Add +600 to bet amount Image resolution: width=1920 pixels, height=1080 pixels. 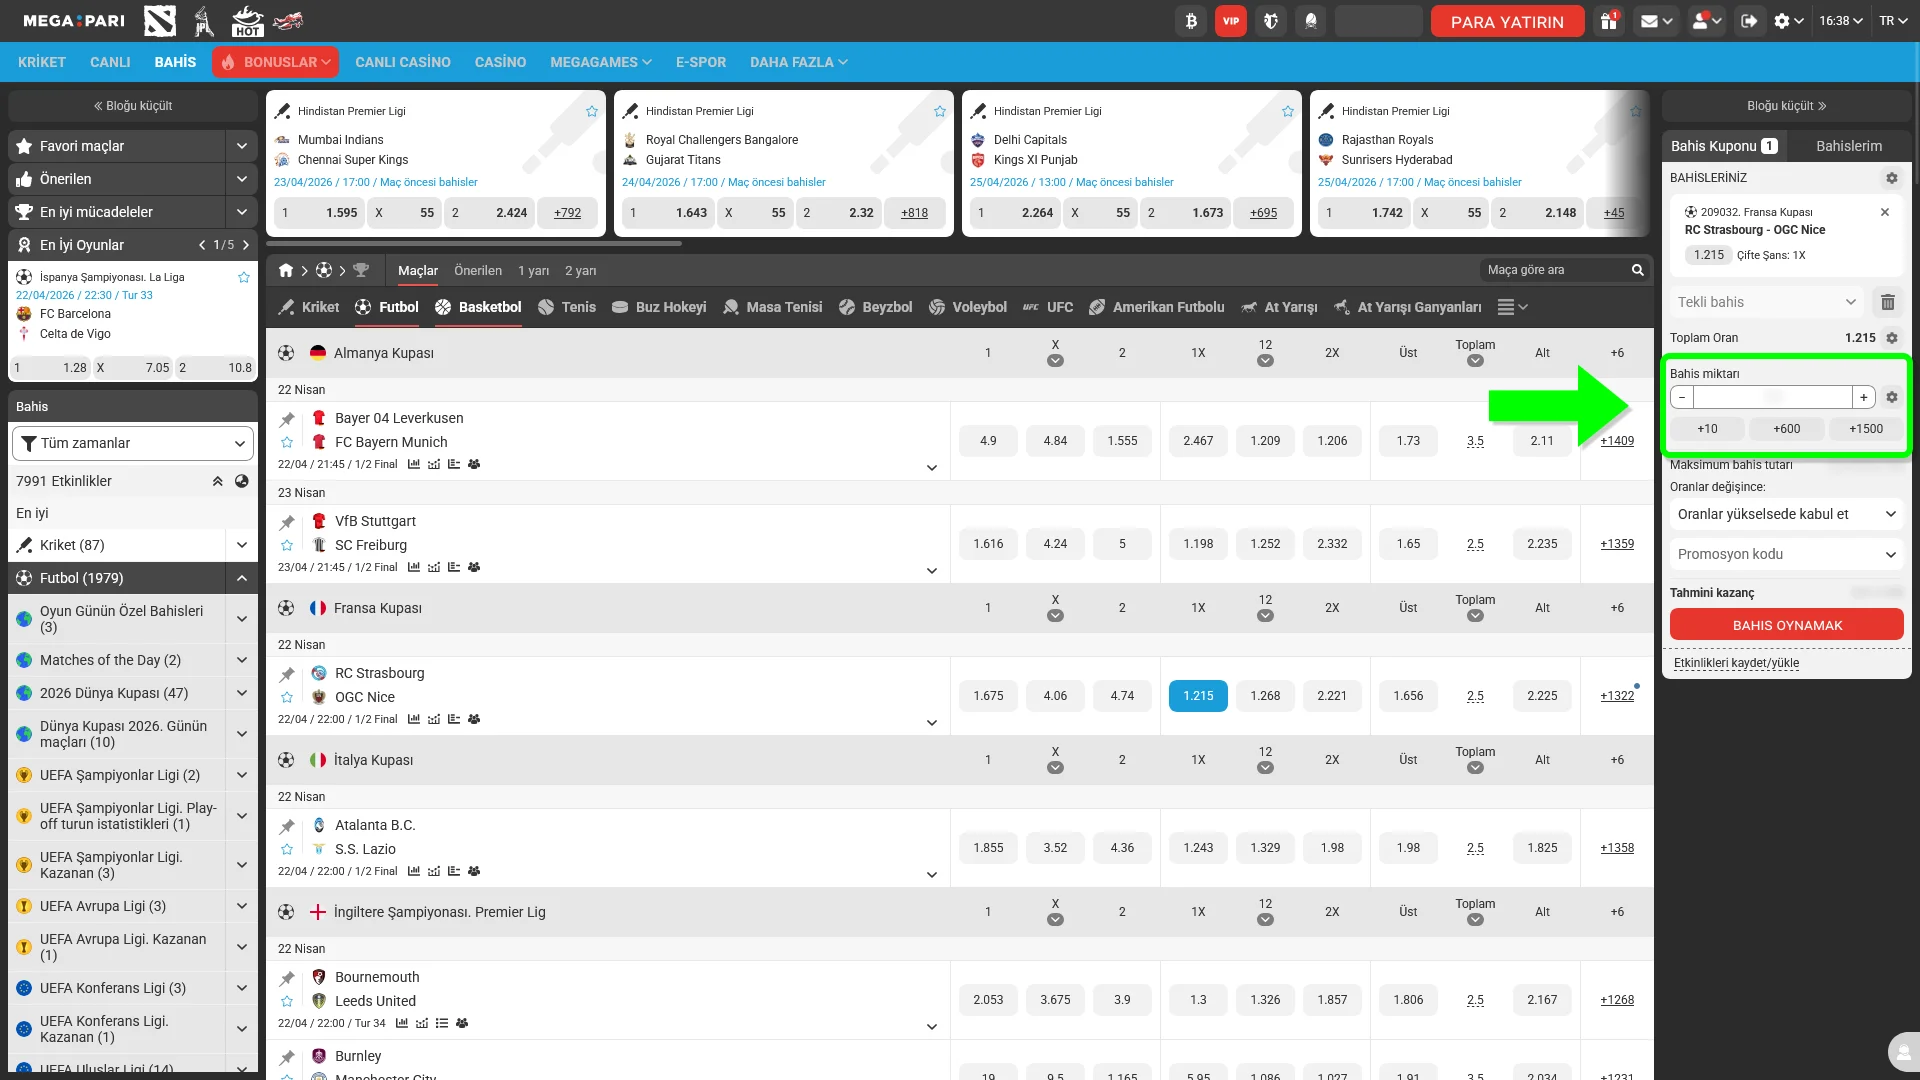pyautogui.click(x=1787, y=429)
